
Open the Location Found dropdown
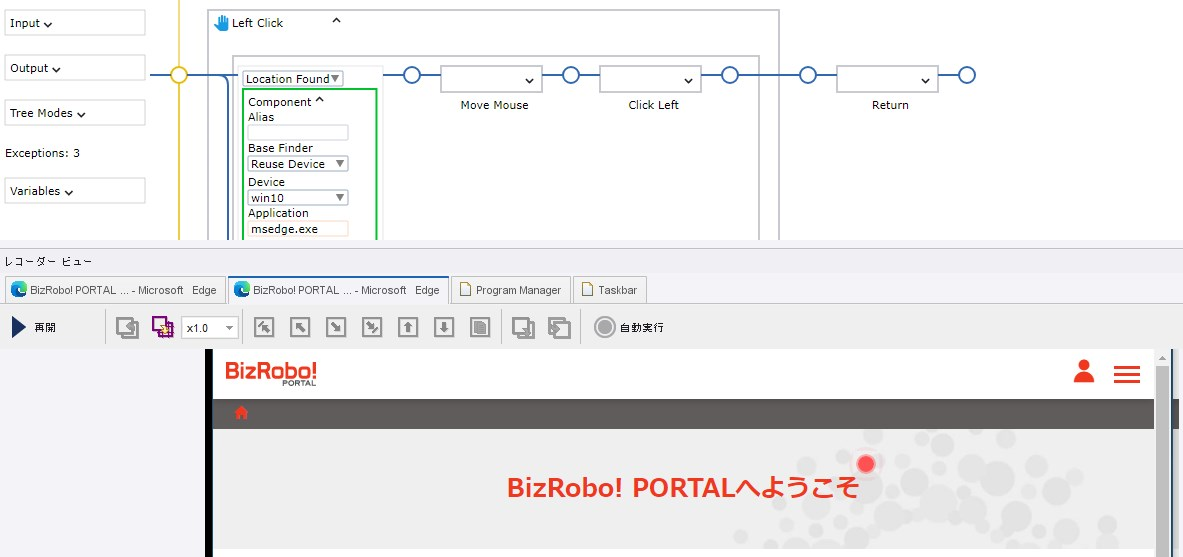293,78
